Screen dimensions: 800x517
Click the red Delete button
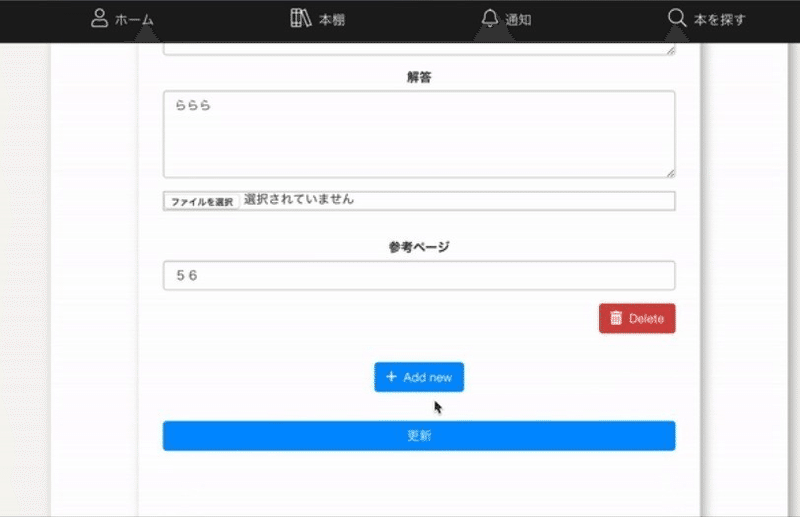pos(637,318)
